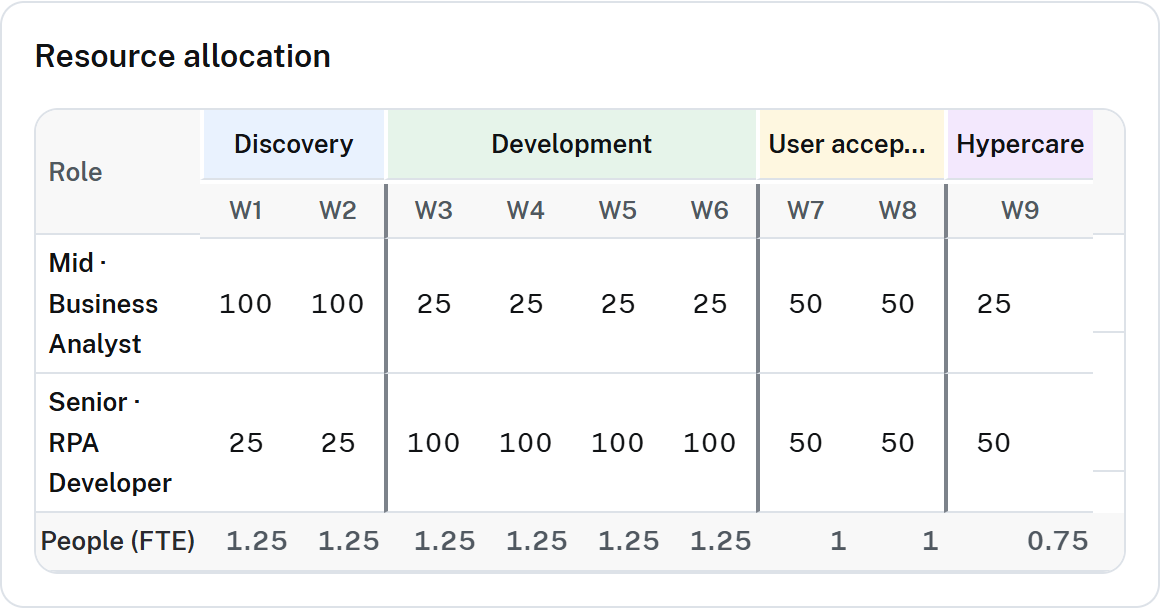Select Business Analyst W9 allocation 25
1160x608 pixels.
(994, 304)
